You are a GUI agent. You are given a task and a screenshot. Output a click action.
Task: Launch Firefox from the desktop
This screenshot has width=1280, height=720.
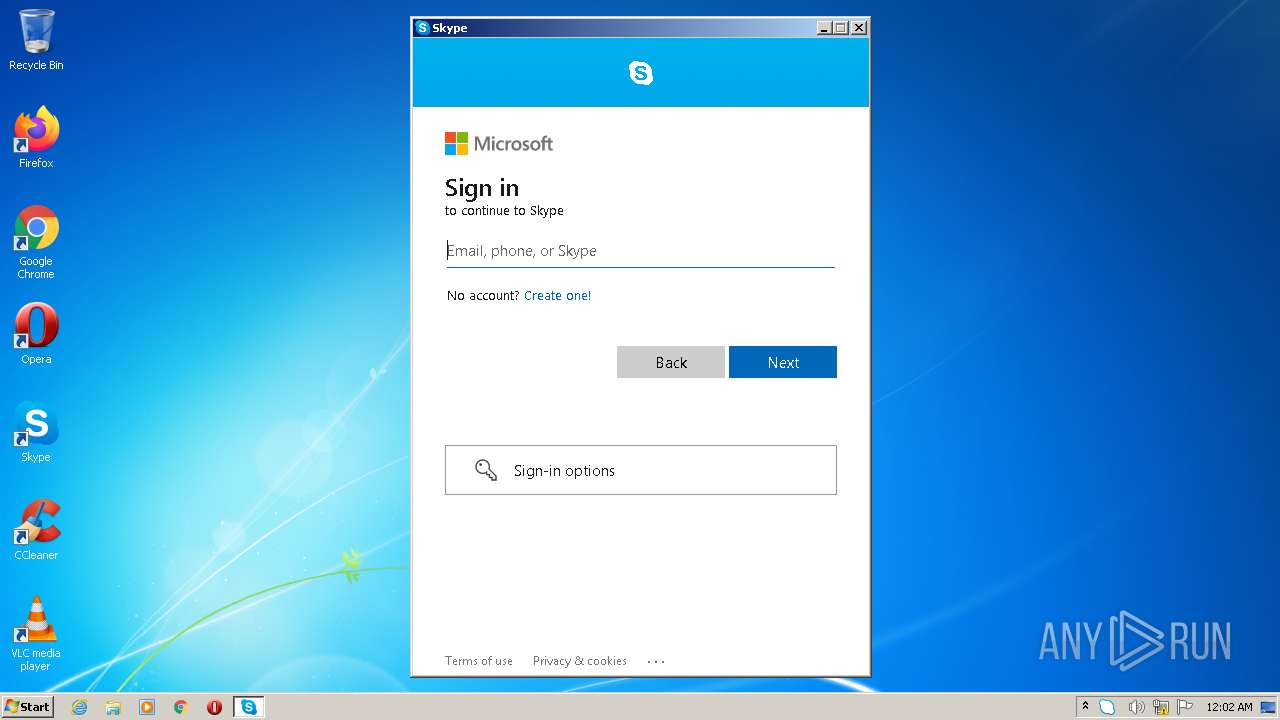(x=36, y=138)
